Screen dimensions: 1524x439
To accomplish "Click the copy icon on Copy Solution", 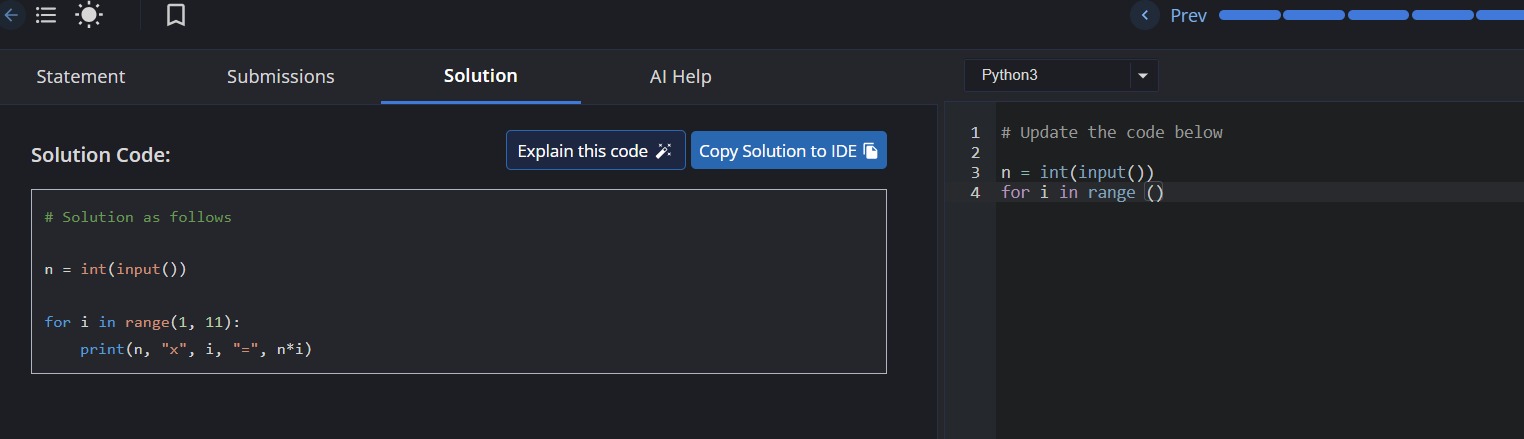I will point(870,151).
